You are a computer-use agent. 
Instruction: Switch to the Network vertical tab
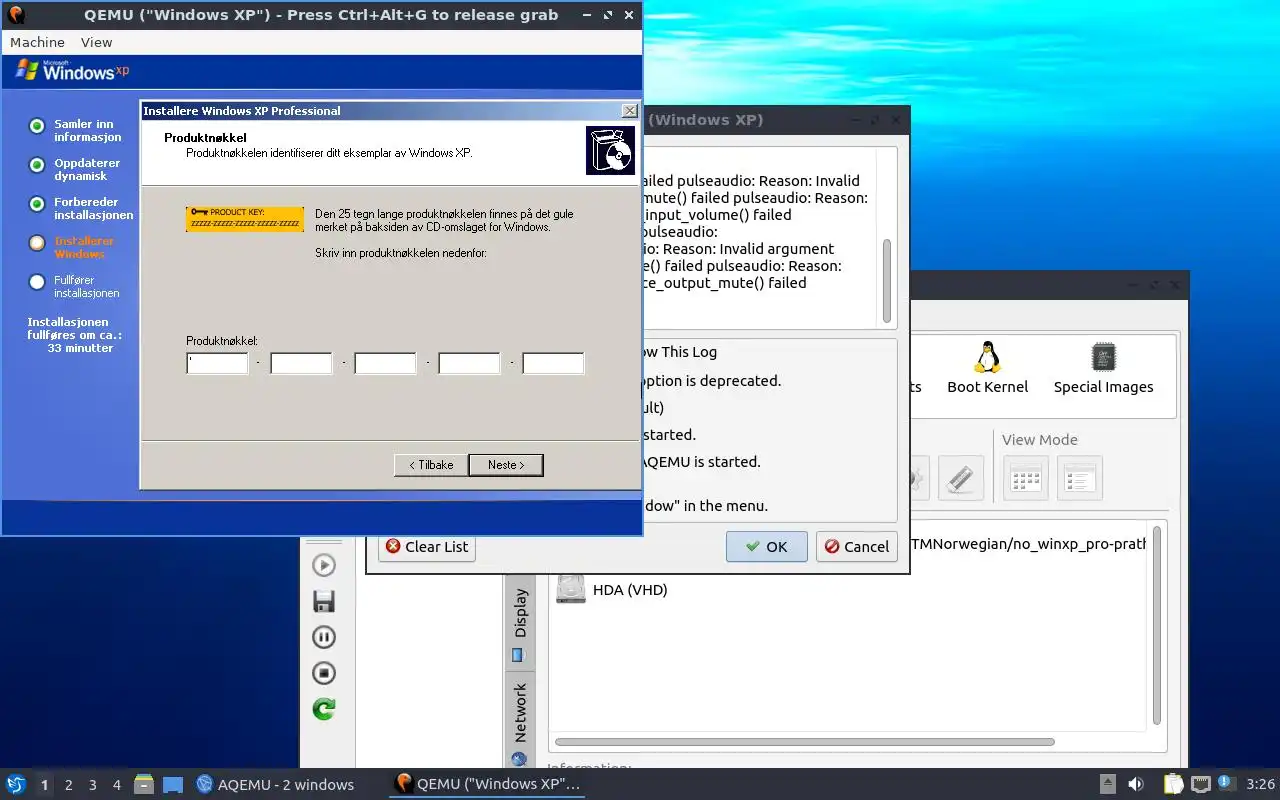pos(520,722)
